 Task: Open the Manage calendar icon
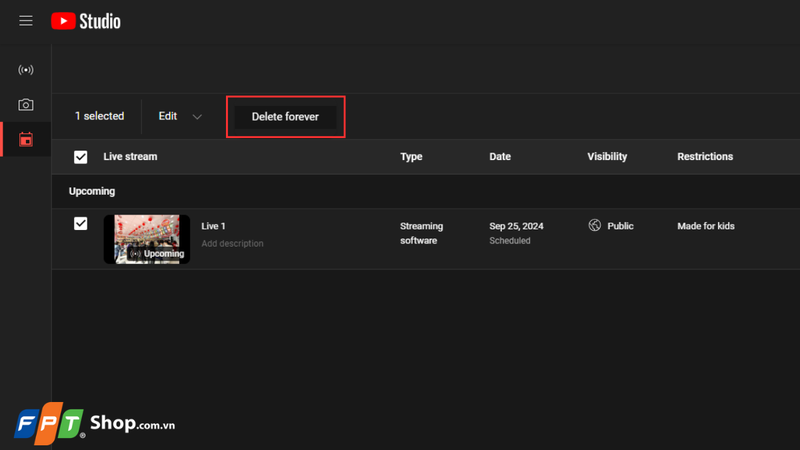point(26,139)
